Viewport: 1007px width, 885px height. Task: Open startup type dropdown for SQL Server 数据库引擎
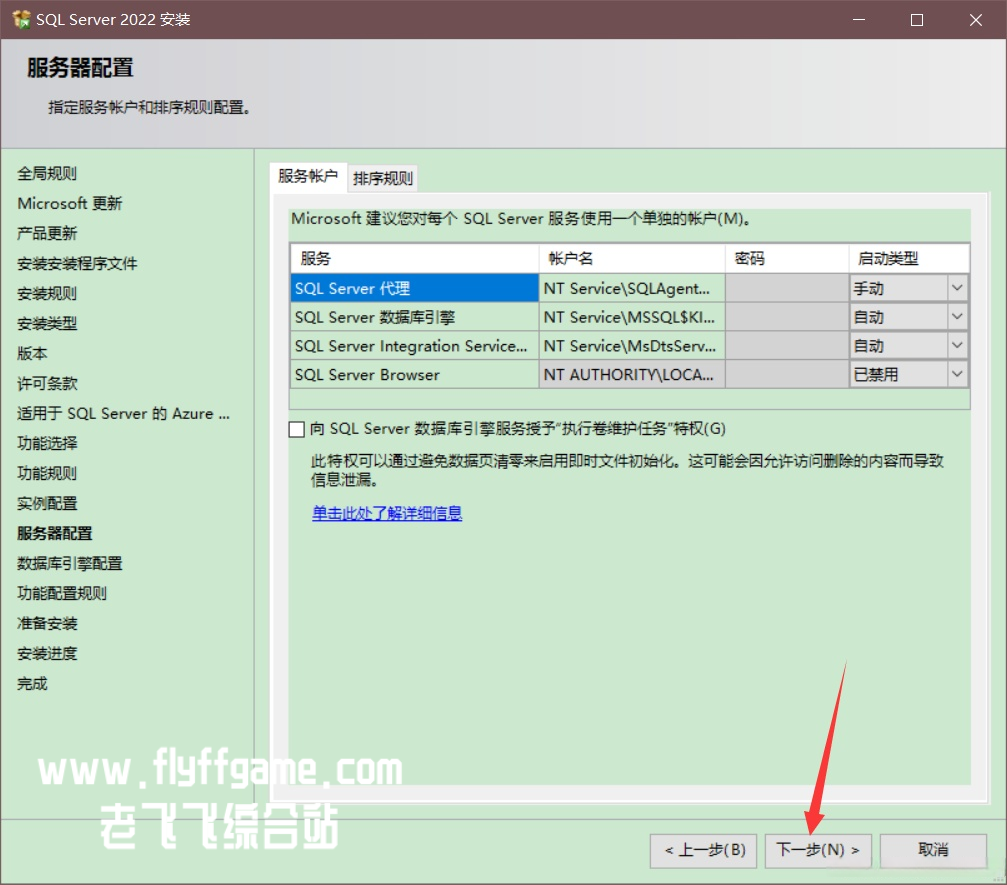(x=957, y=317)
